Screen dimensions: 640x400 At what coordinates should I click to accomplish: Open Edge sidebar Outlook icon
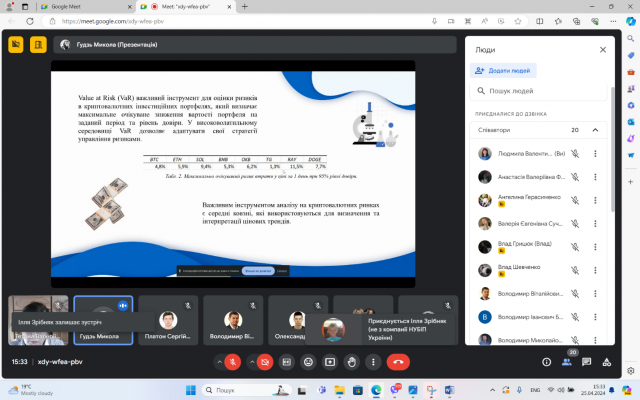[631, 122]
